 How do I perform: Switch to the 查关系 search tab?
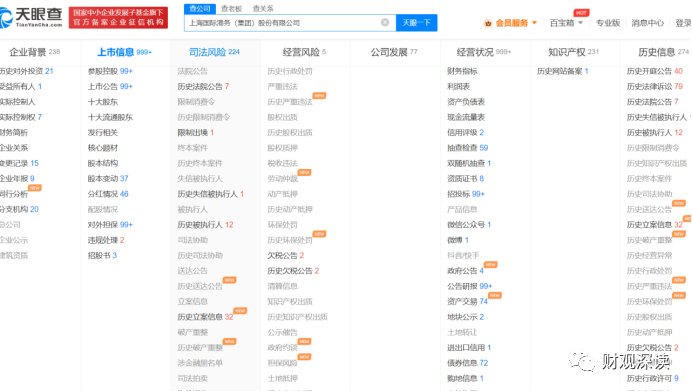point(263,8)
